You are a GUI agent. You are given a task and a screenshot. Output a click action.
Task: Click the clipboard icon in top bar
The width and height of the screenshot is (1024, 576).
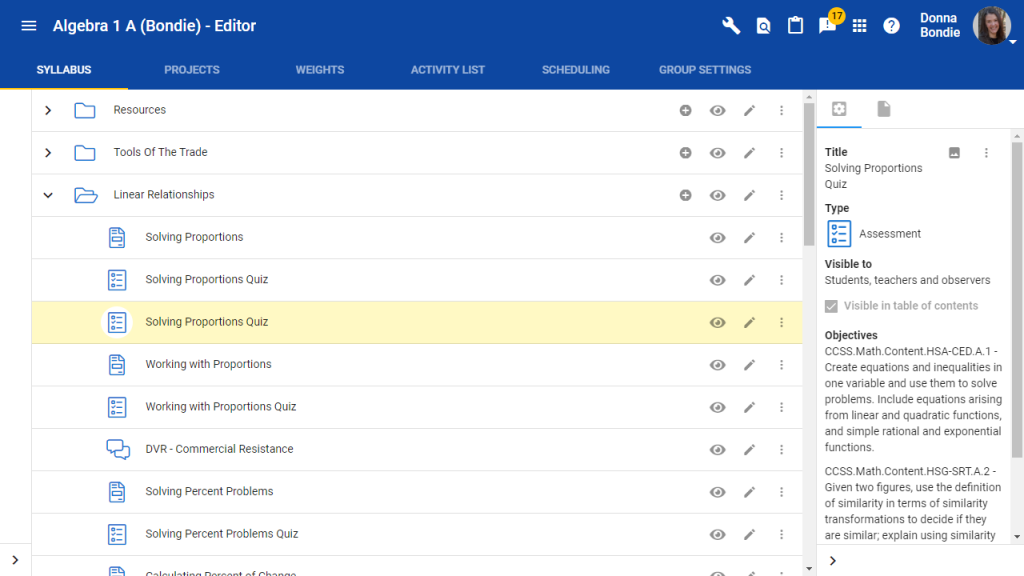pos(795,26)
